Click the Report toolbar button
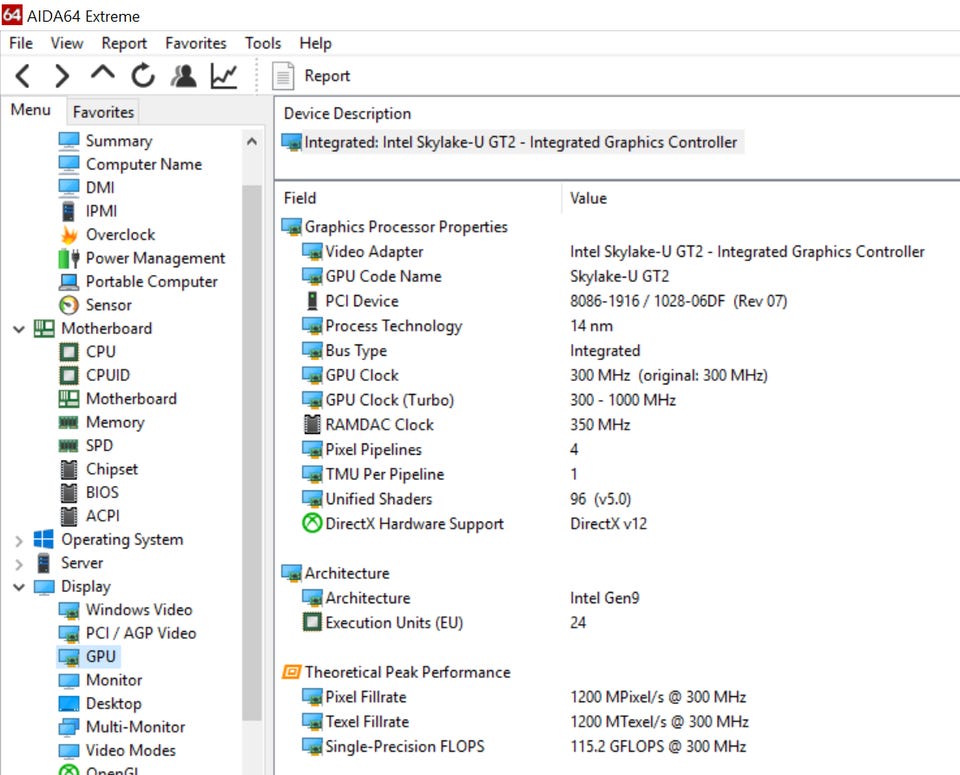 click(x=312, y=76)
